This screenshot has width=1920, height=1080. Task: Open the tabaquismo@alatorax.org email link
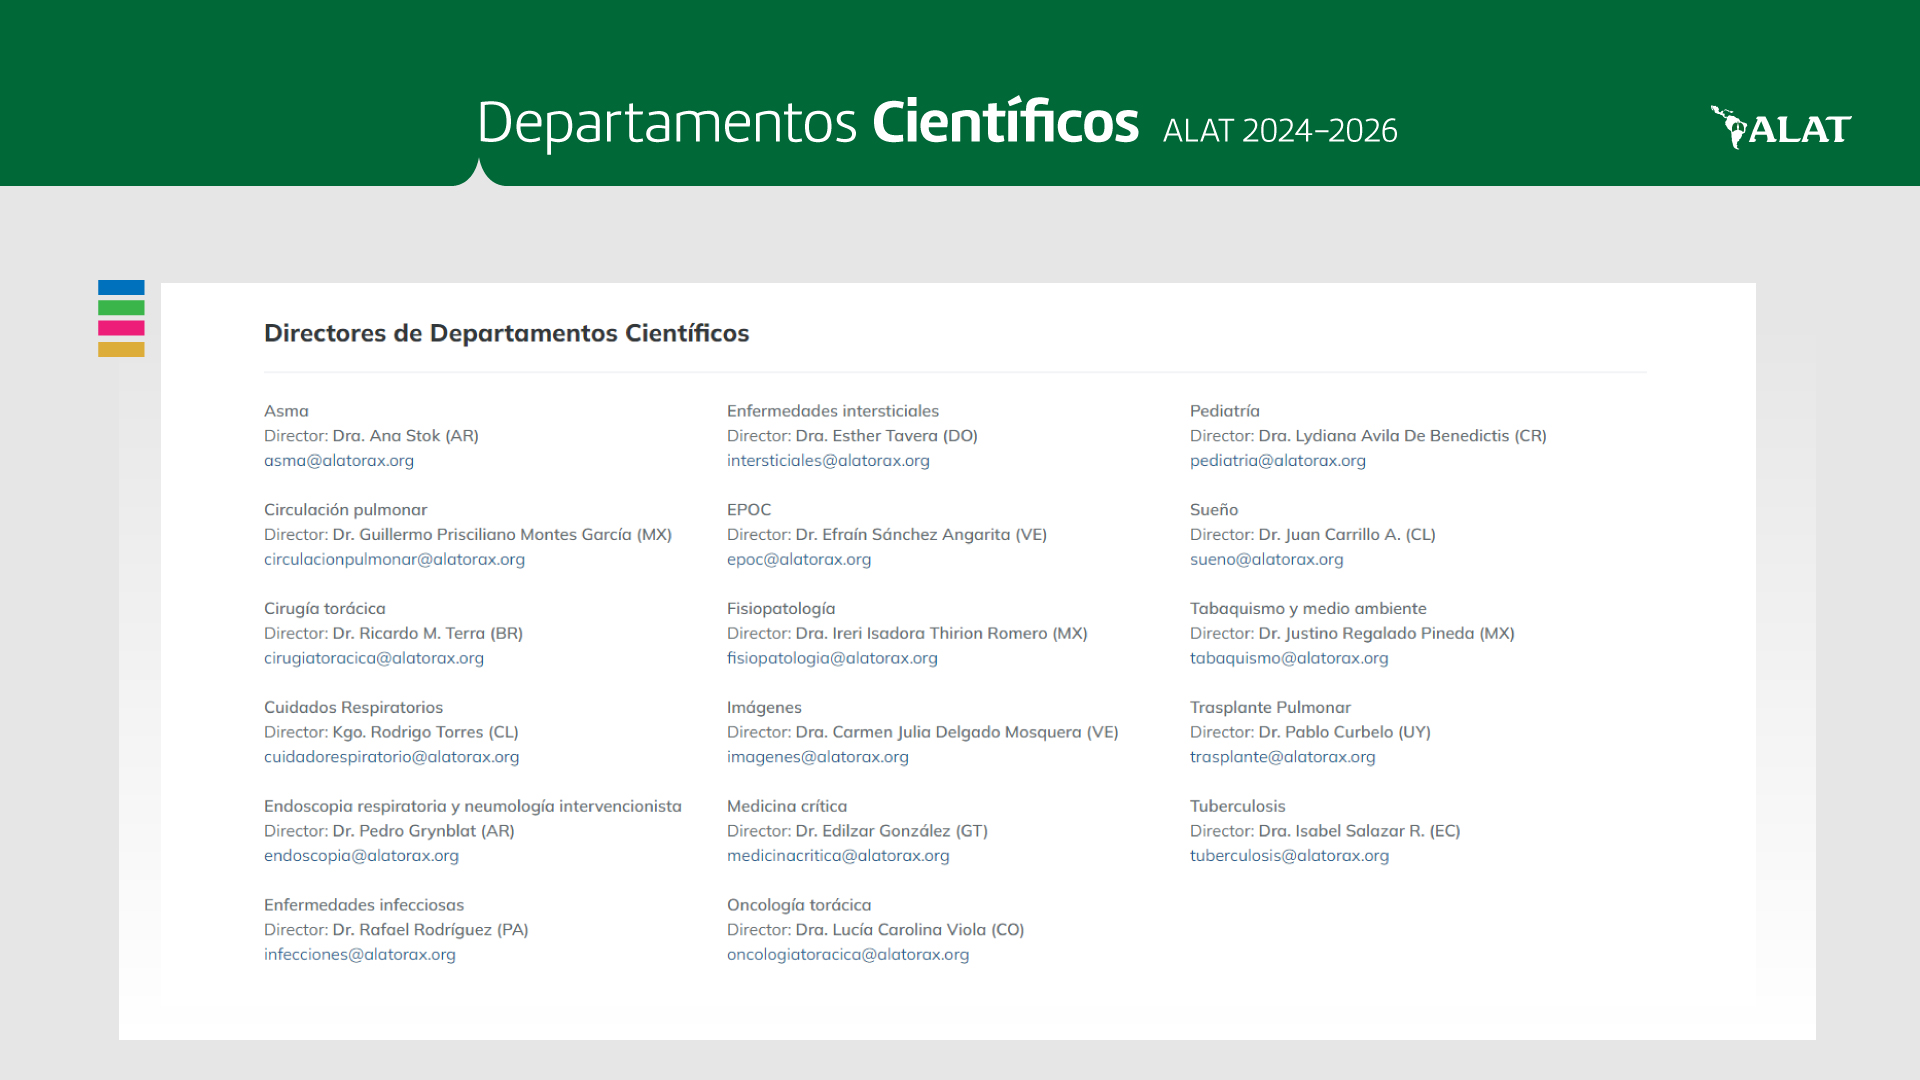pos(1288,659)
